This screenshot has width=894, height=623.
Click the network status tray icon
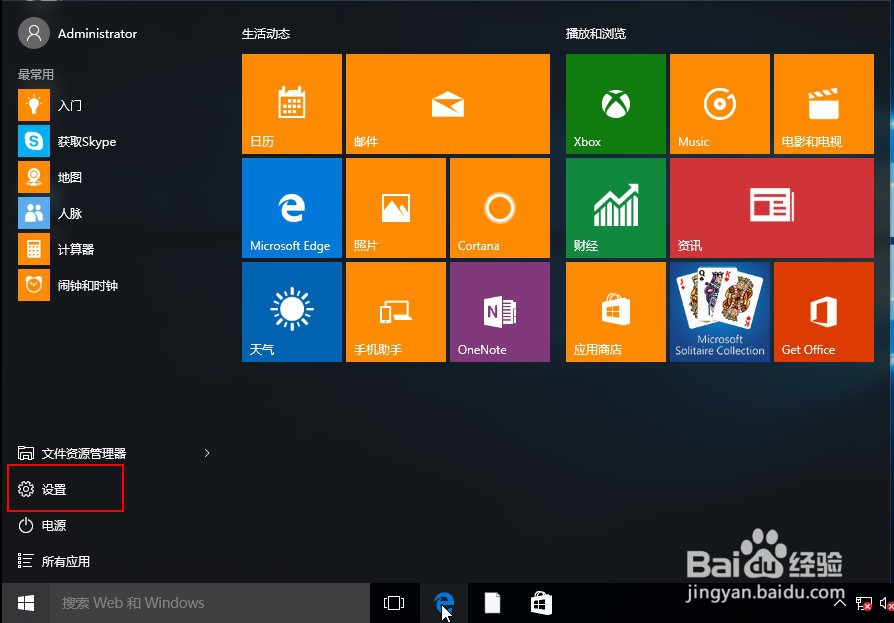coord(863,603)
